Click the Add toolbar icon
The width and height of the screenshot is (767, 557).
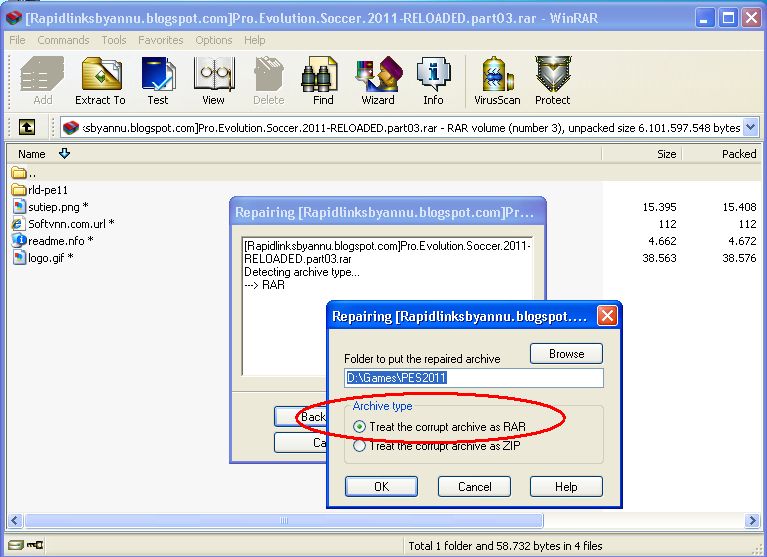(43, 80)
